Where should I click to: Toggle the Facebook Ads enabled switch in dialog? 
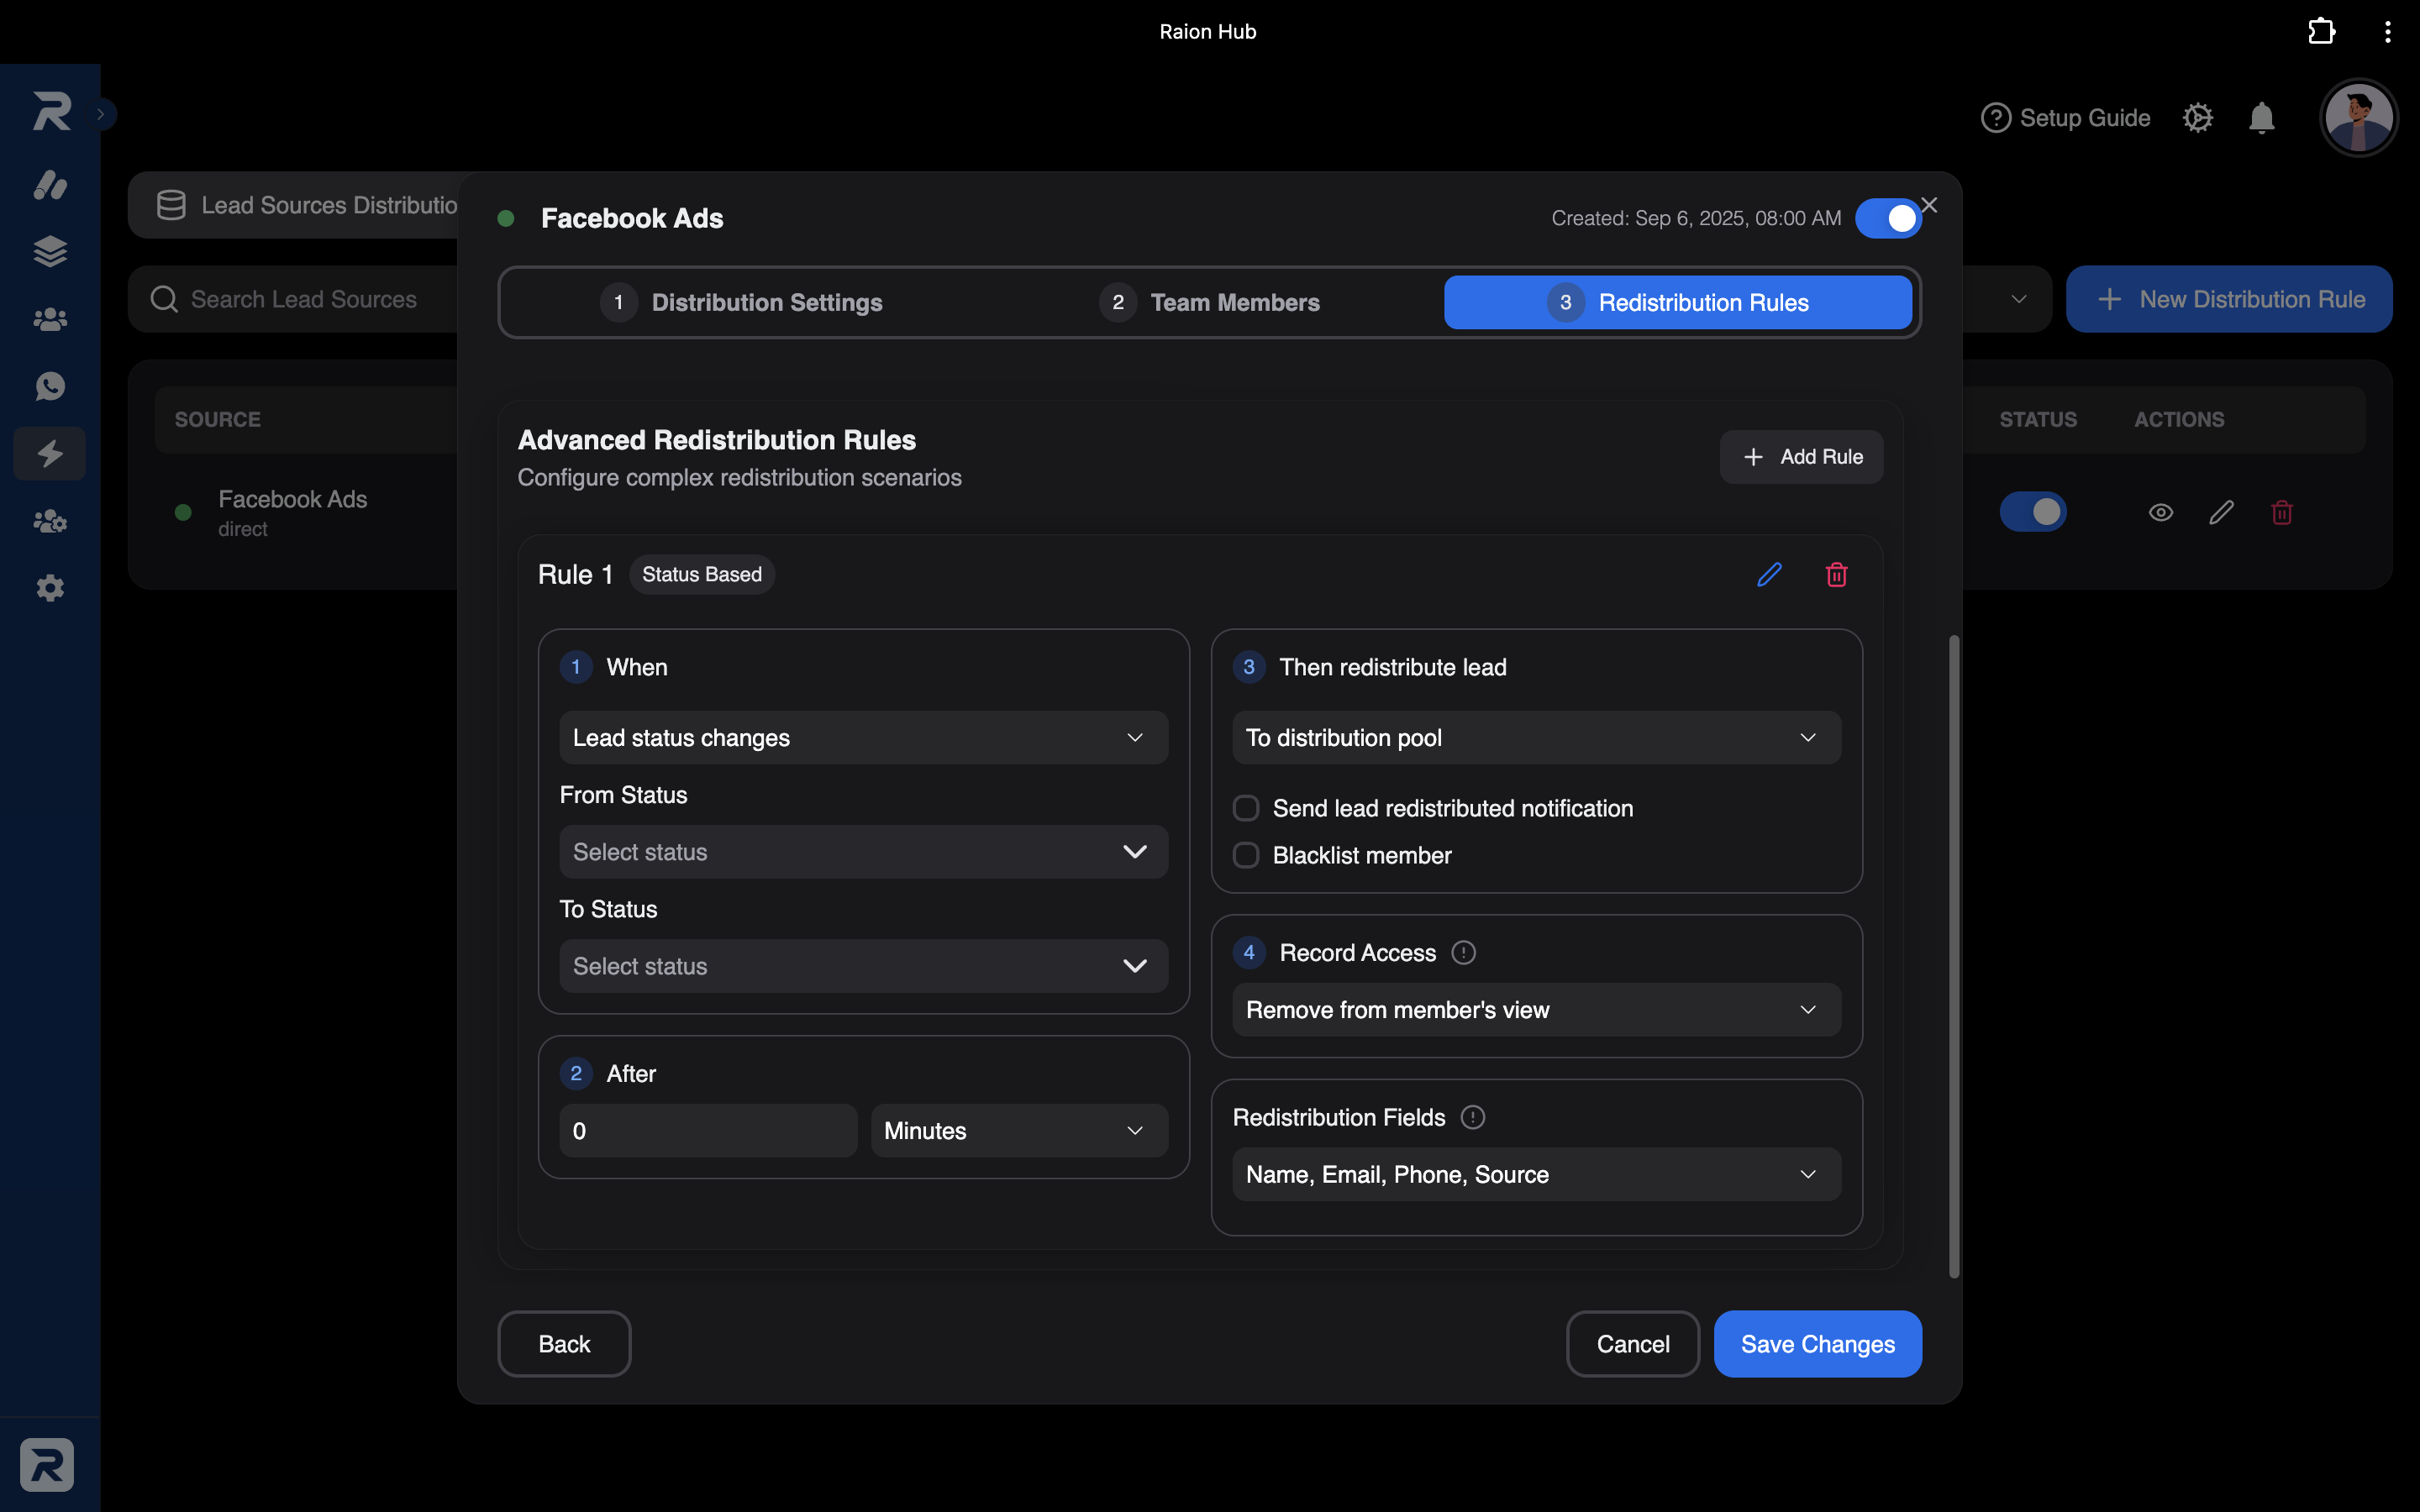click(1888, 218)
